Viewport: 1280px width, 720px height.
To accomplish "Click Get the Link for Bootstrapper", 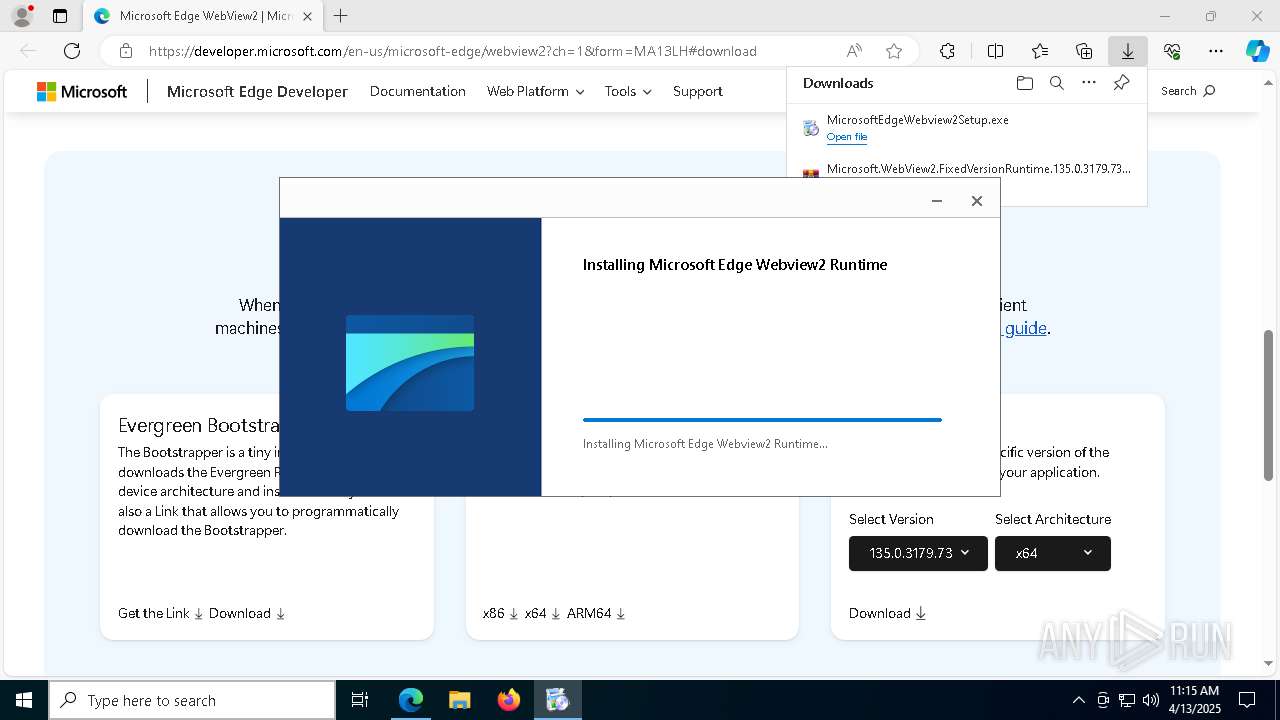I will point(160,613).
